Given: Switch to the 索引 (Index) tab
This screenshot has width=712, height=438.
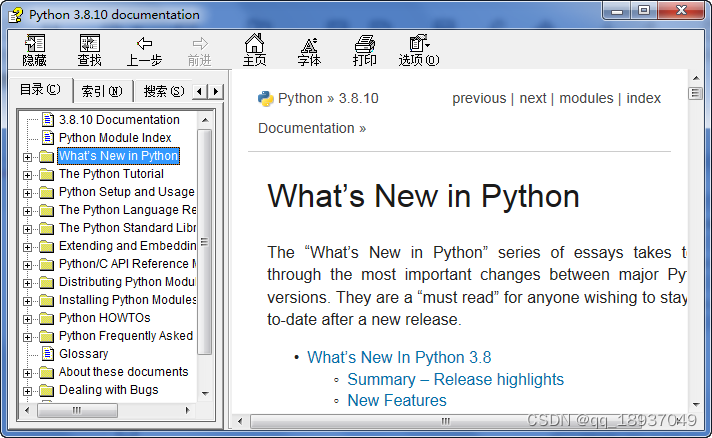Looking at the screenshot, I should [102, 91].
